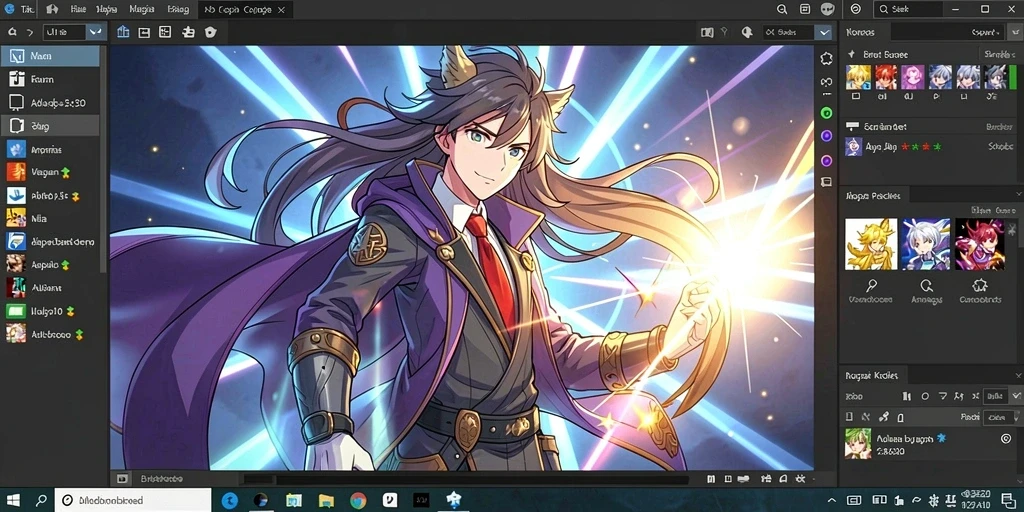Open the third text menu in the top bar

tap(142, 9)
